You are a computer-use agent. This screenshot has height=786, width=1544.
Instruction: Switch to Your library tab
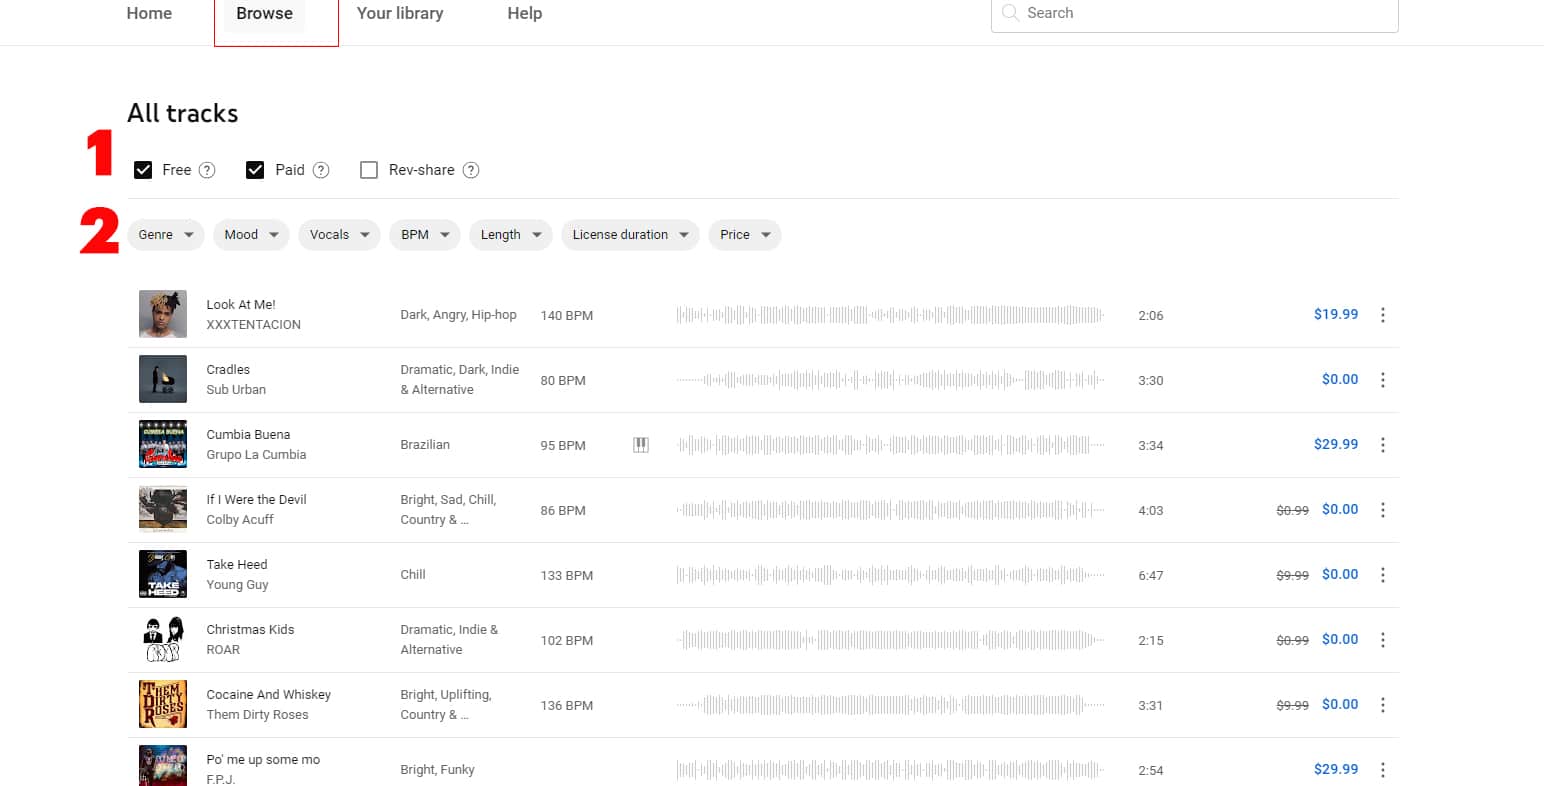(400, 14)
